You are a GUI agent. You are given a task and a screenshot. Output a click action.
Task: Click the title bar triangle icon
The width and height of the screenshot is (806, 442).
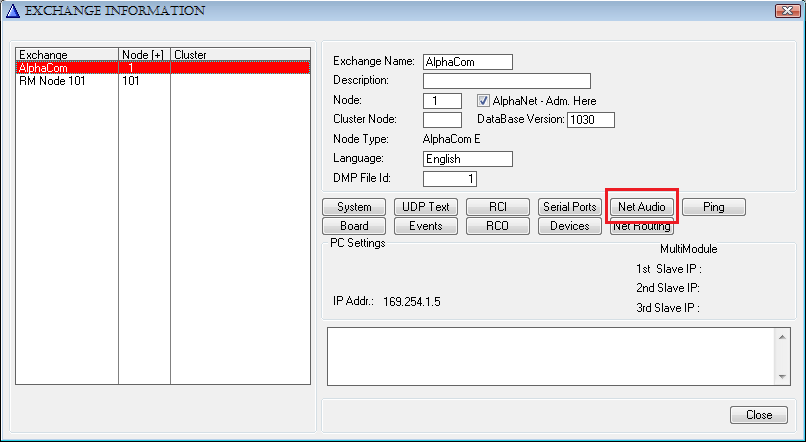[12, 11]
